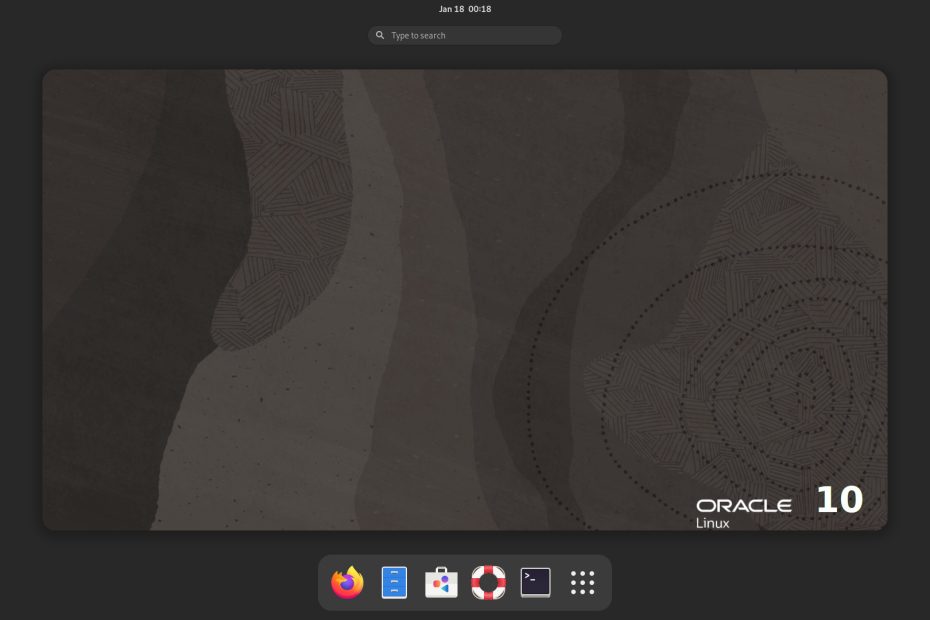The width and height of the screenshot is (930, 620).
Task: Show all applications grid
Action: tap(582, 583)
